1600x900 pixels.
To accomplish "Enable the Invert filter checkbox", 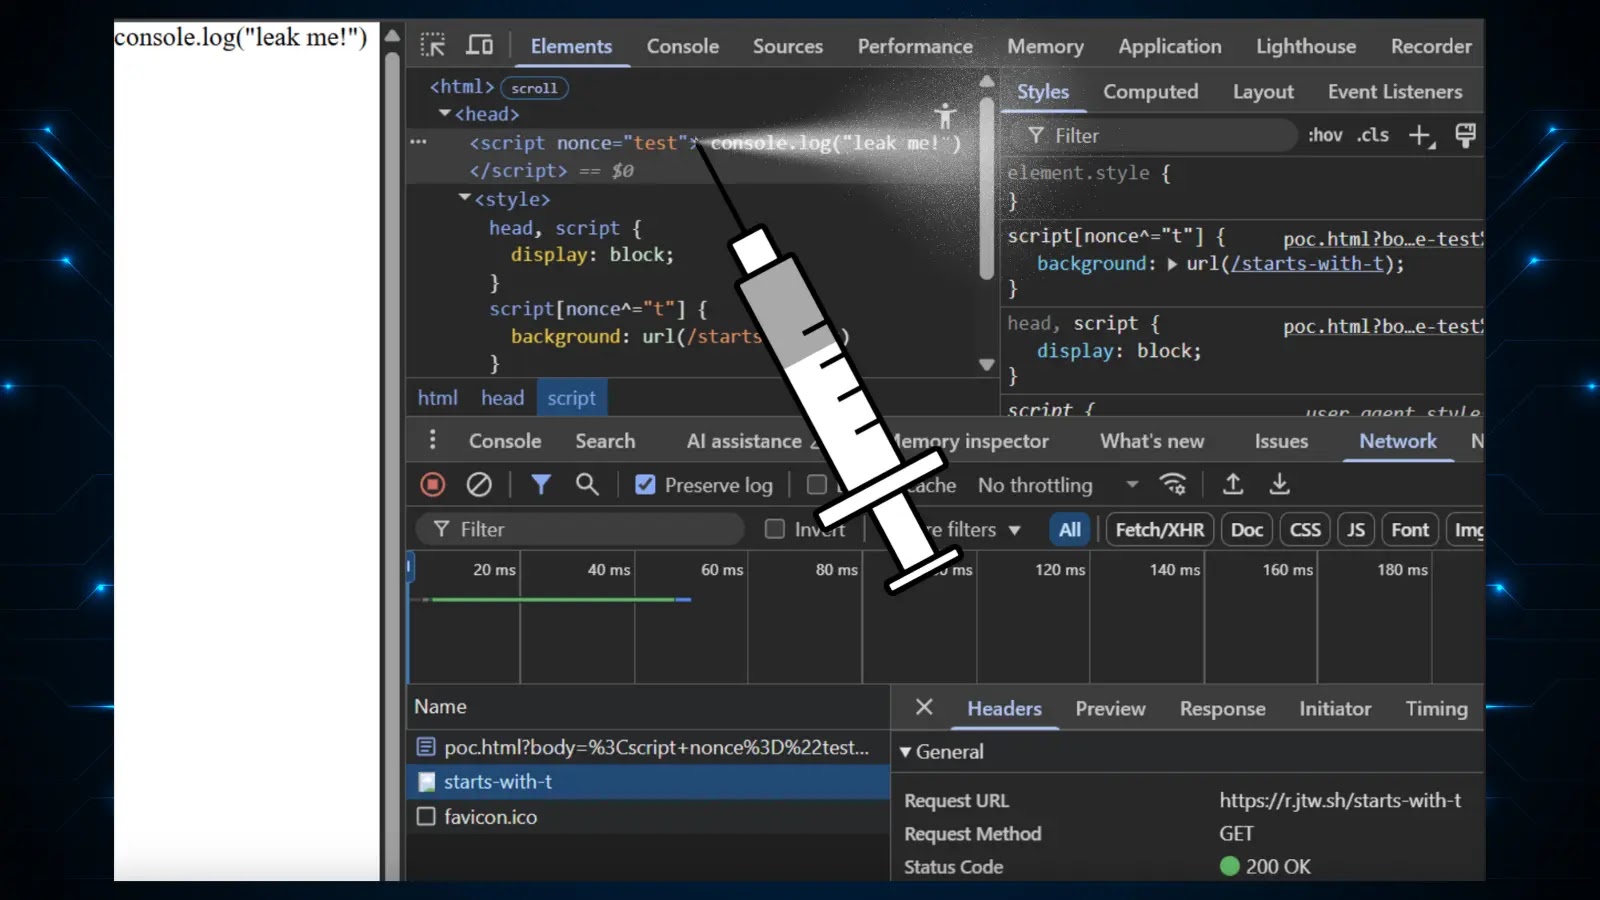I will (x=775, y=529).
